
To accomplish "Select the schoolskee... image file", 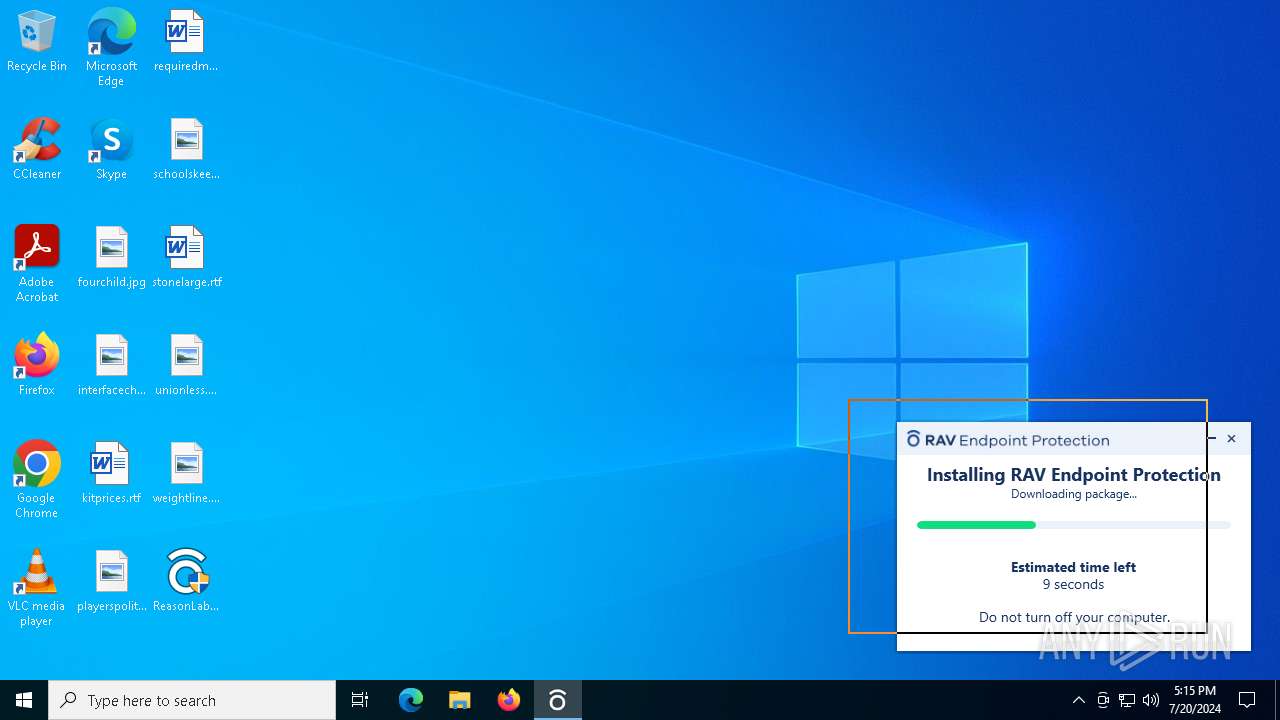I will 186,150.
